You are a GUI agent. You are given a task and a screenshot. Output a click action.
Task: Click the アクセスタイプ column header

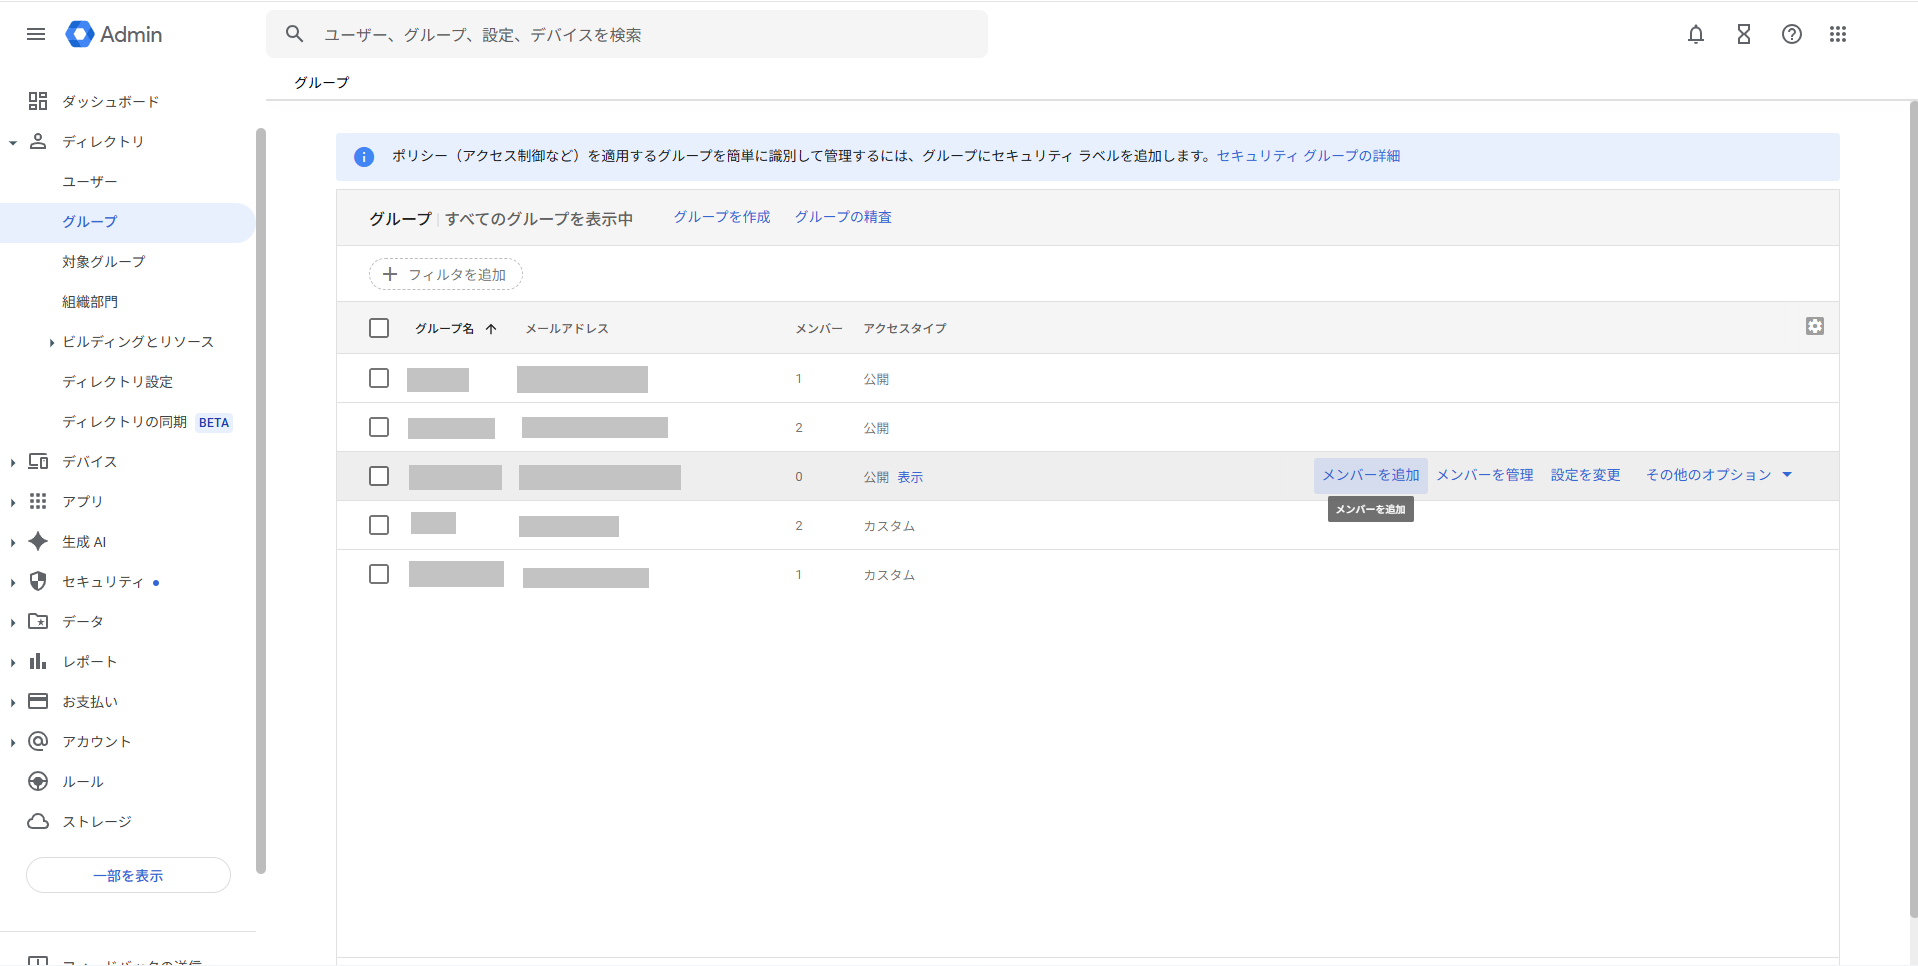click(x=905, y=328)
